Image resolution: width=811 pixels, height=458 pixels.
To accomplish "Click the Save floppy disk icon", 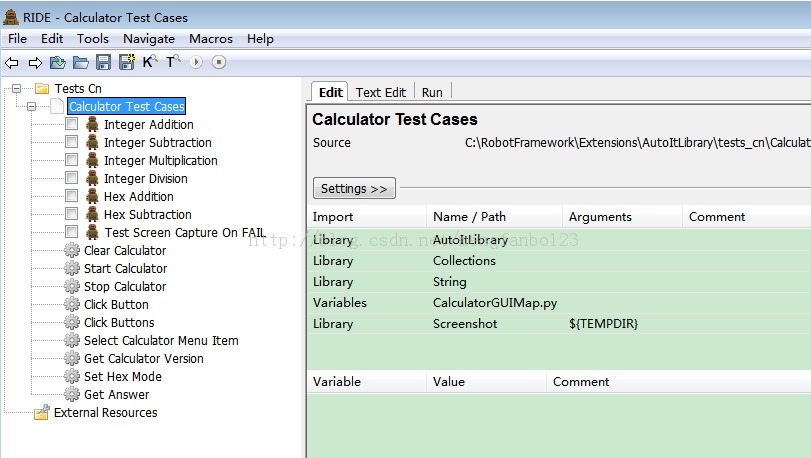I will (x=103, y=63).
